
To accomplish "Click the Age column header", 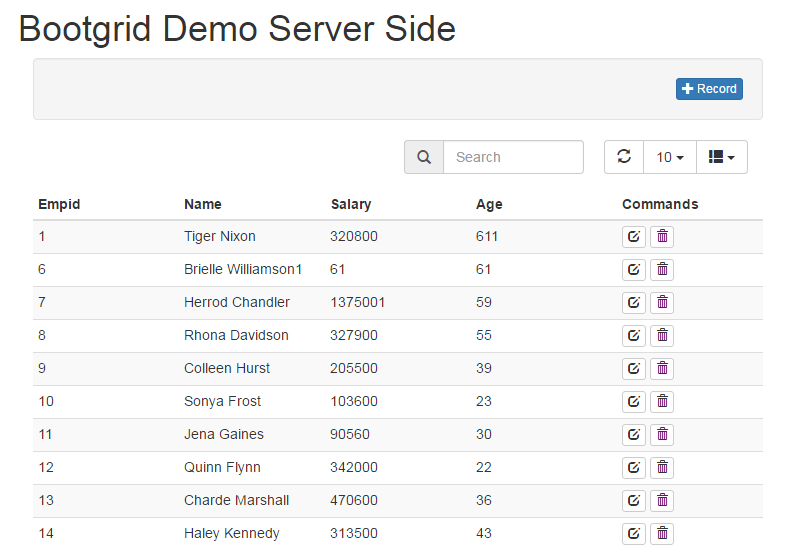I will 489,204.
